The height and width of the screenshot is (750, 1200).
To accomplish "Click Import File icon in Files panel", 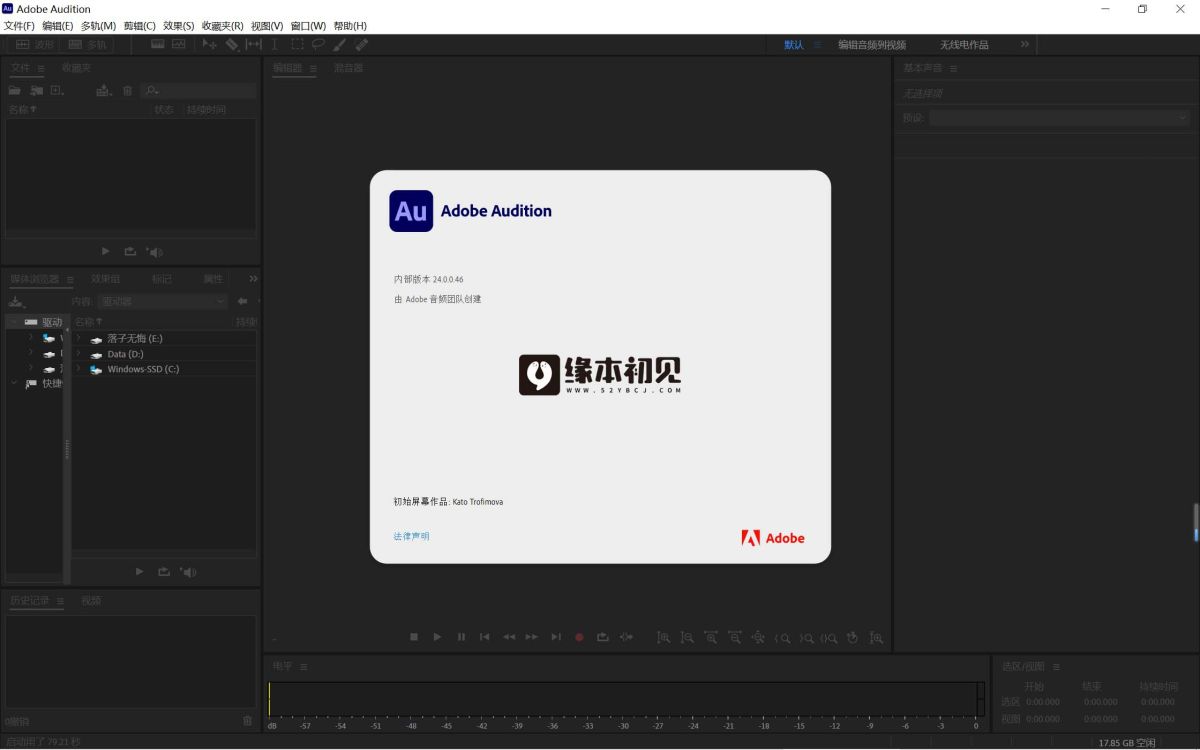I will 36,90.
